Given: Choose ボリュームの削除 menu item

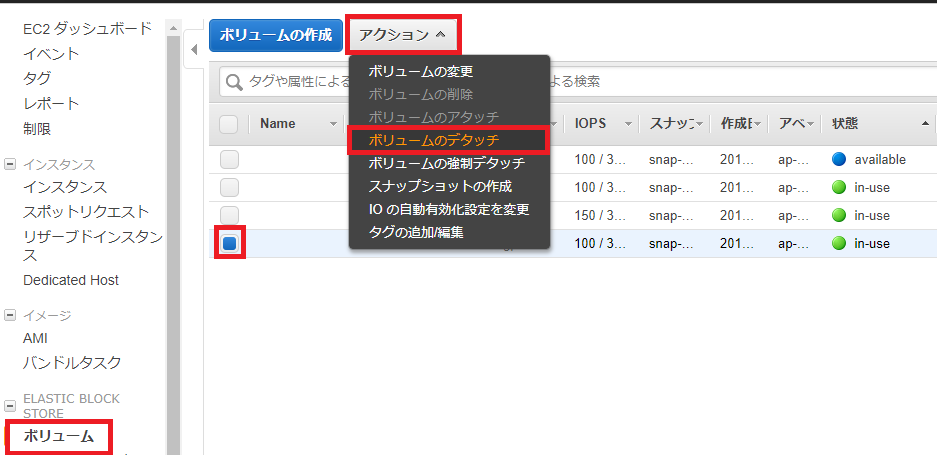Looking at the screenshot, I should click(421, 94).
